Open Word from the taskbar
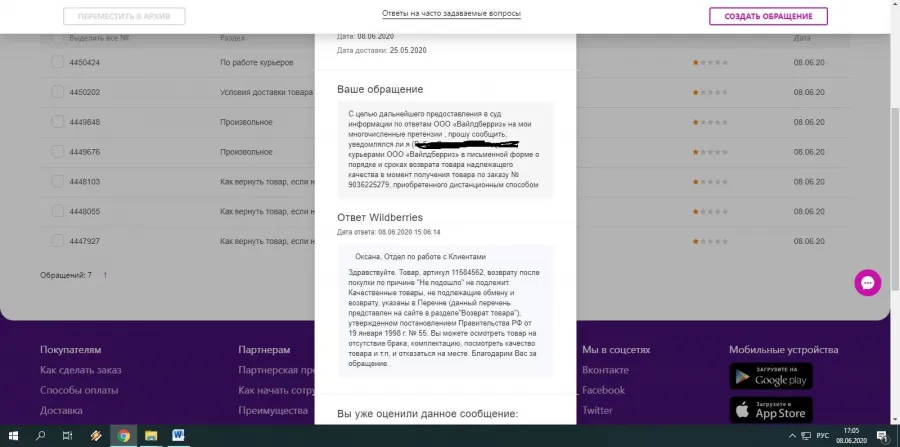 178,436
